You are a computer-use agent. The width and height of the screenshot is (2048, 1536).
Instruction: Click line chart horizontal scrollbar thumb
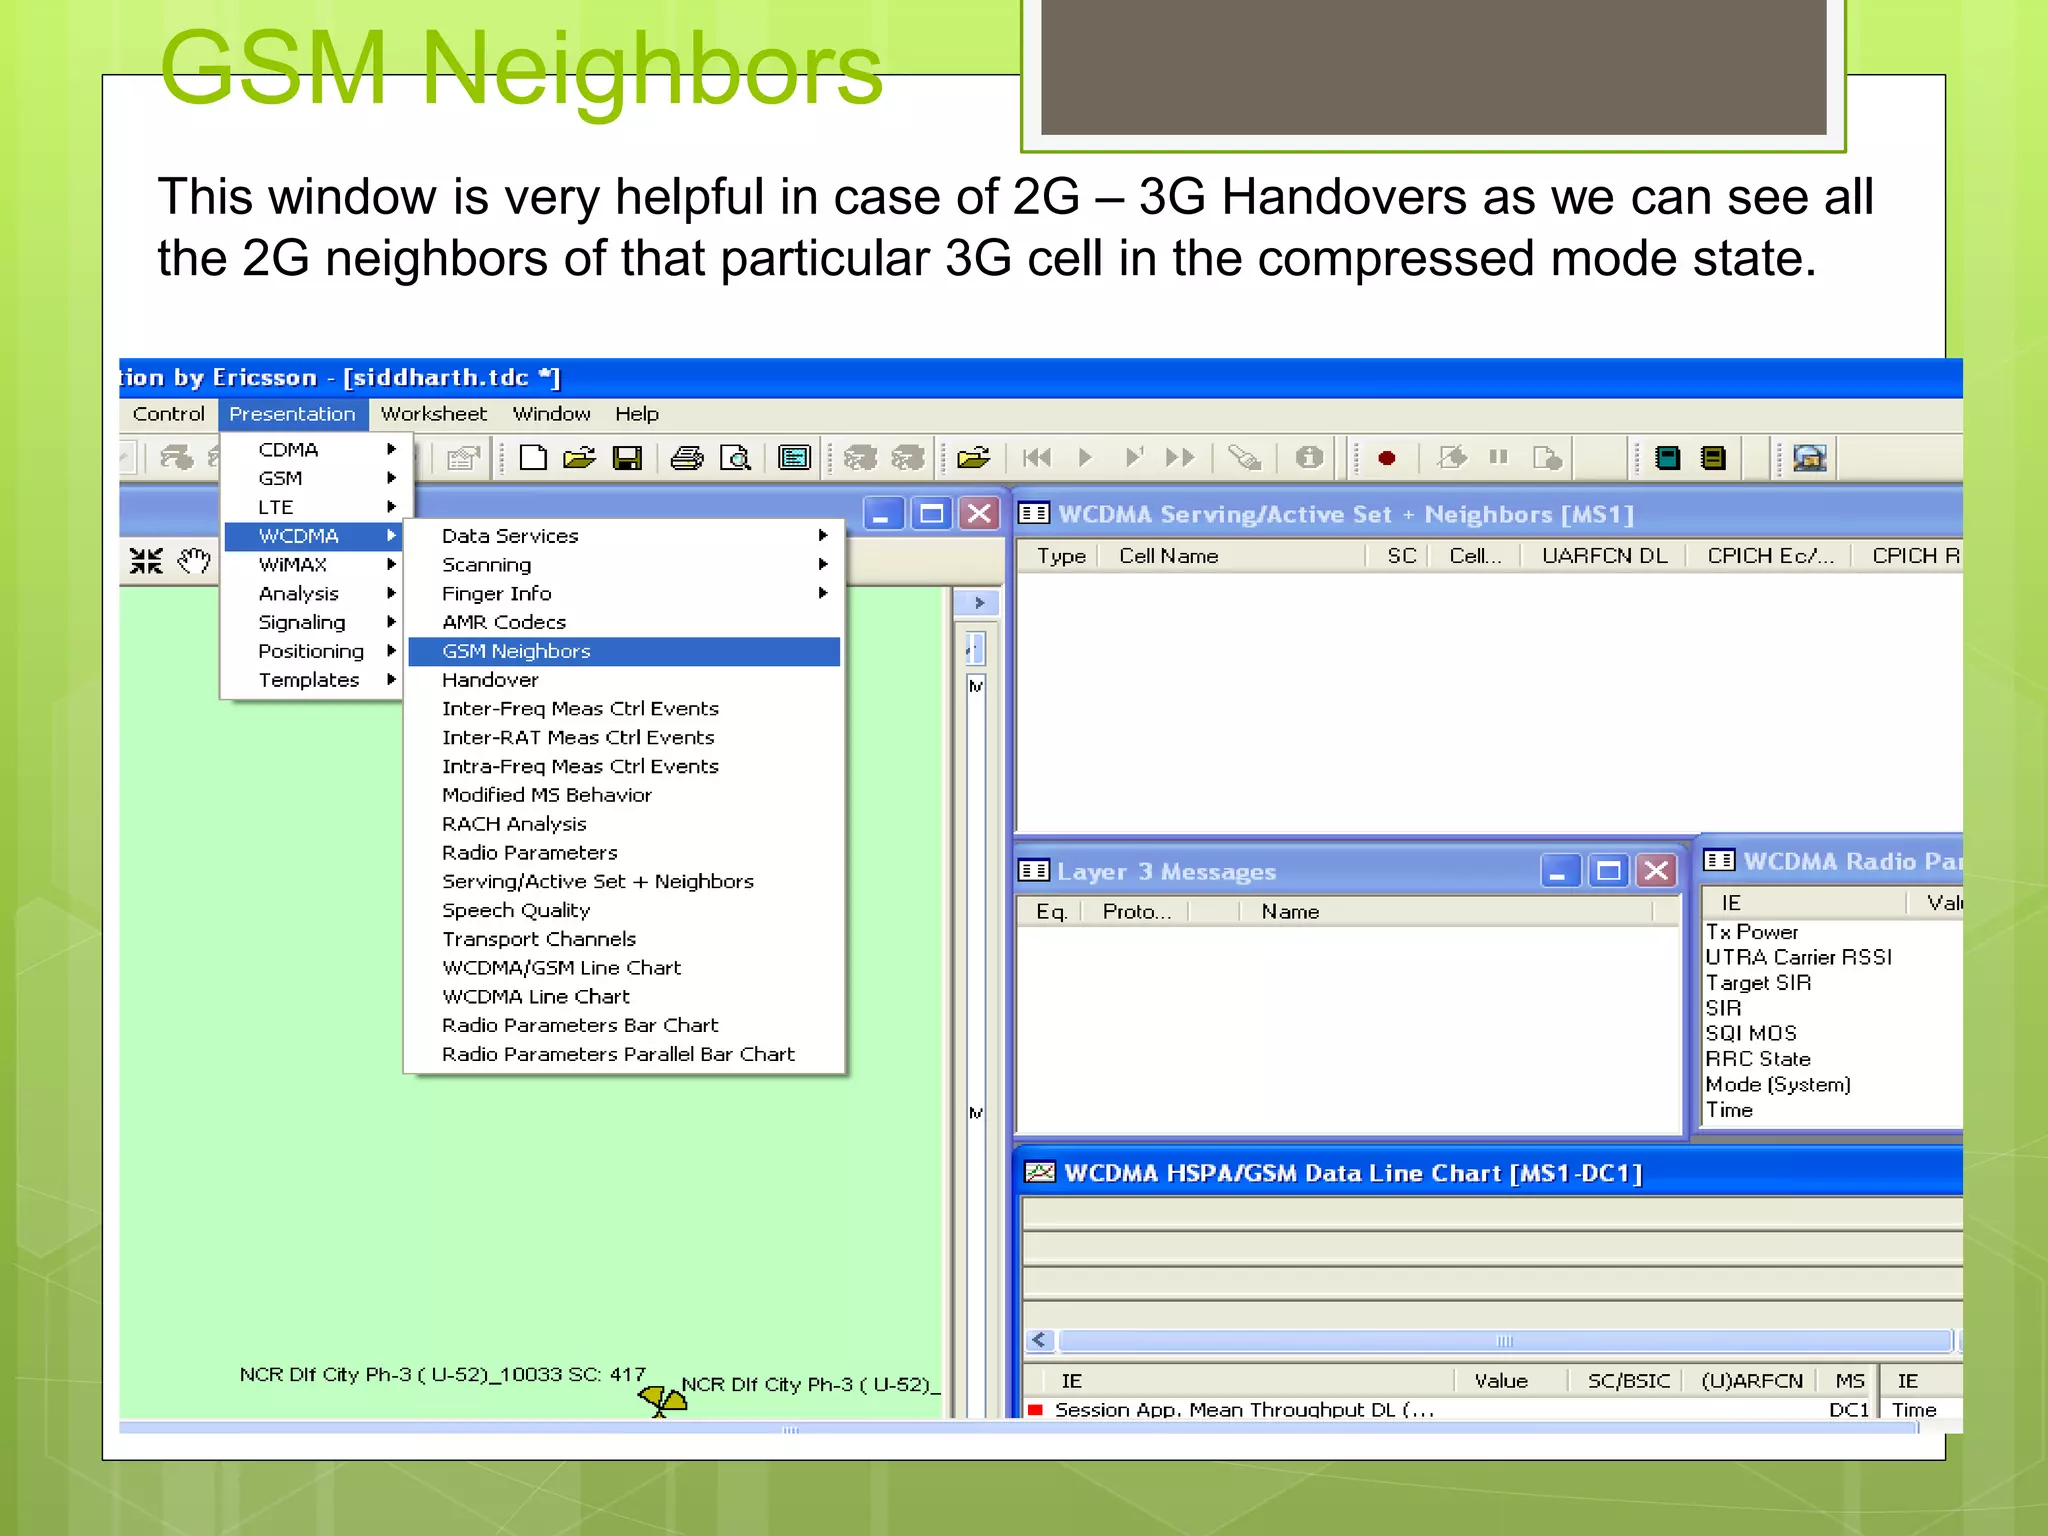(x=1505, y=1340)
